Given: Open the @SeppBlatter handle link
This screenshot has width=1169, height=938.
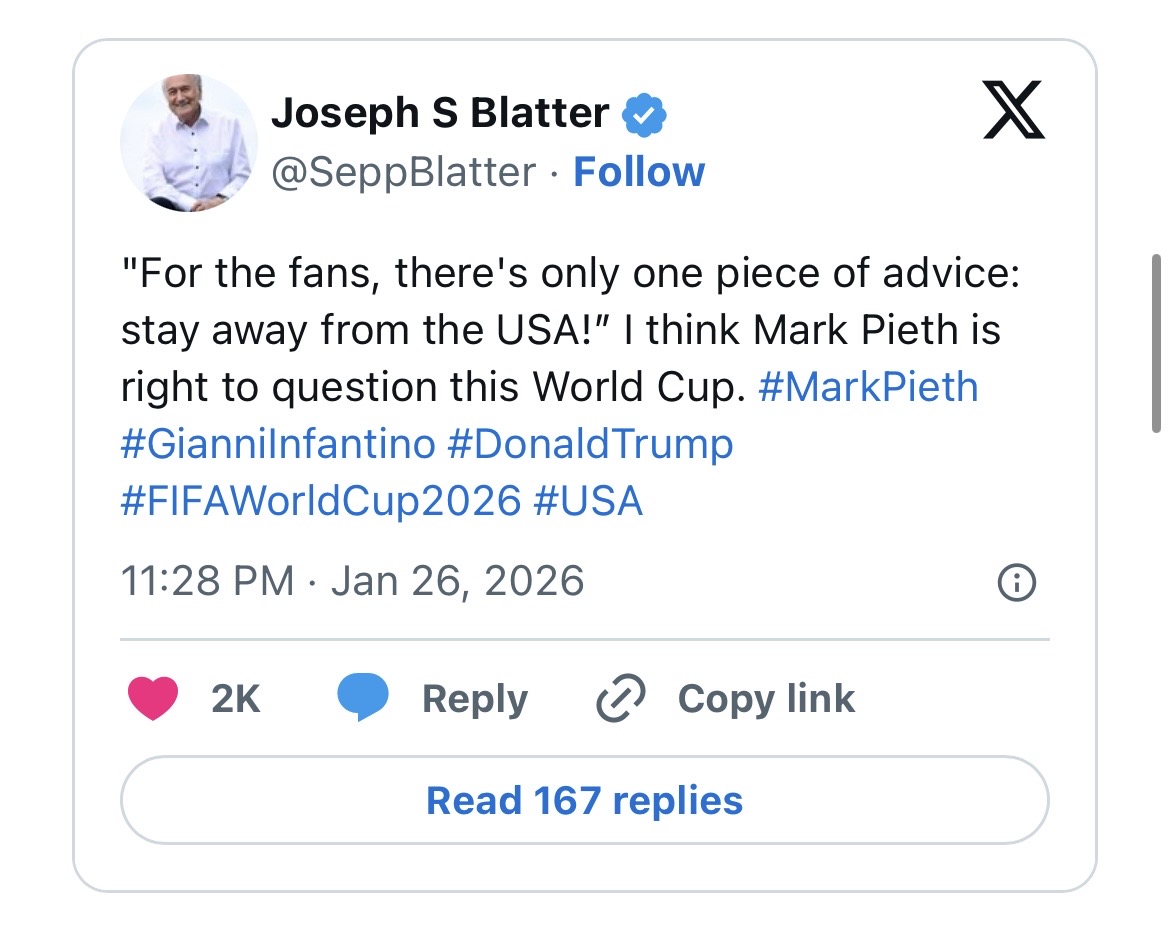Looking at the screenshot, I should (403, 173).
